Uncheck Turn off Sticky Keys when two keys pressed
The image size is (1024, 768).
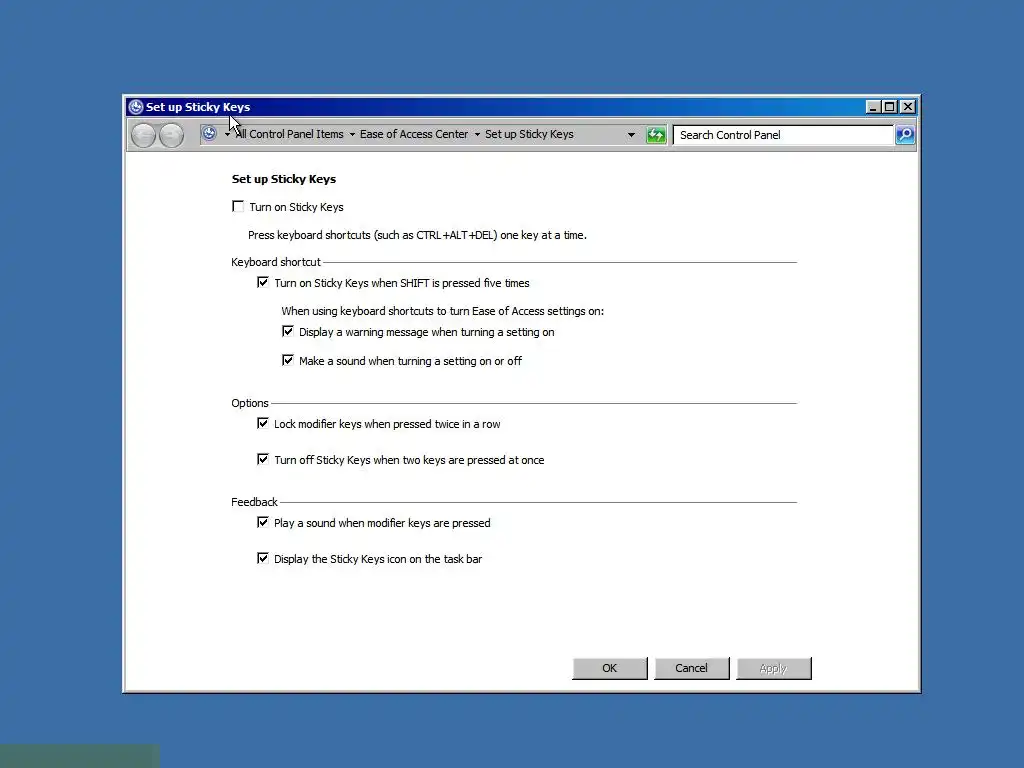263,459
